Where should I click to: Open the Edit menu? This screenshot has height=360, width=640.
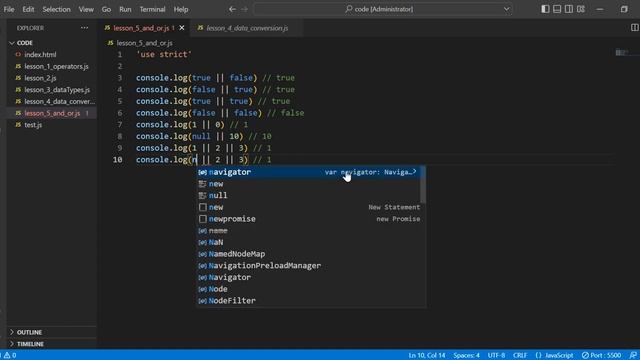pyautogui.click(x=28, y=9)
